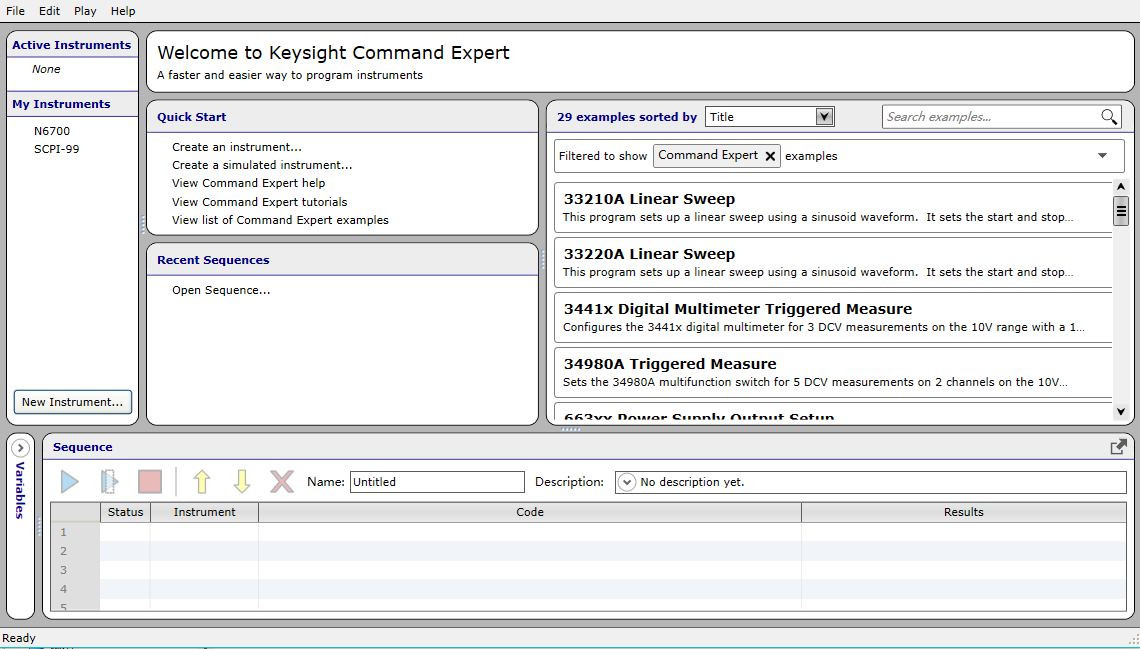
Task: Open View list of Command Expert examples
Action: click(x=281, y=220)
